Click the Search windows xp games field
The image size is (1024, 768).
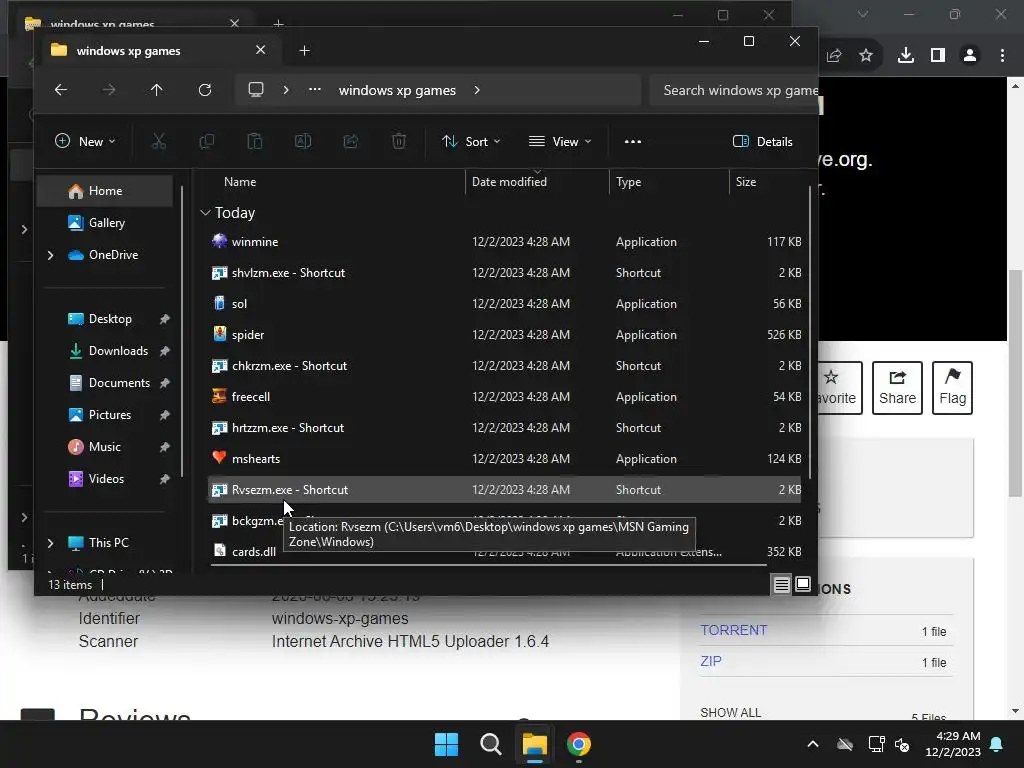tap(734, 90)
